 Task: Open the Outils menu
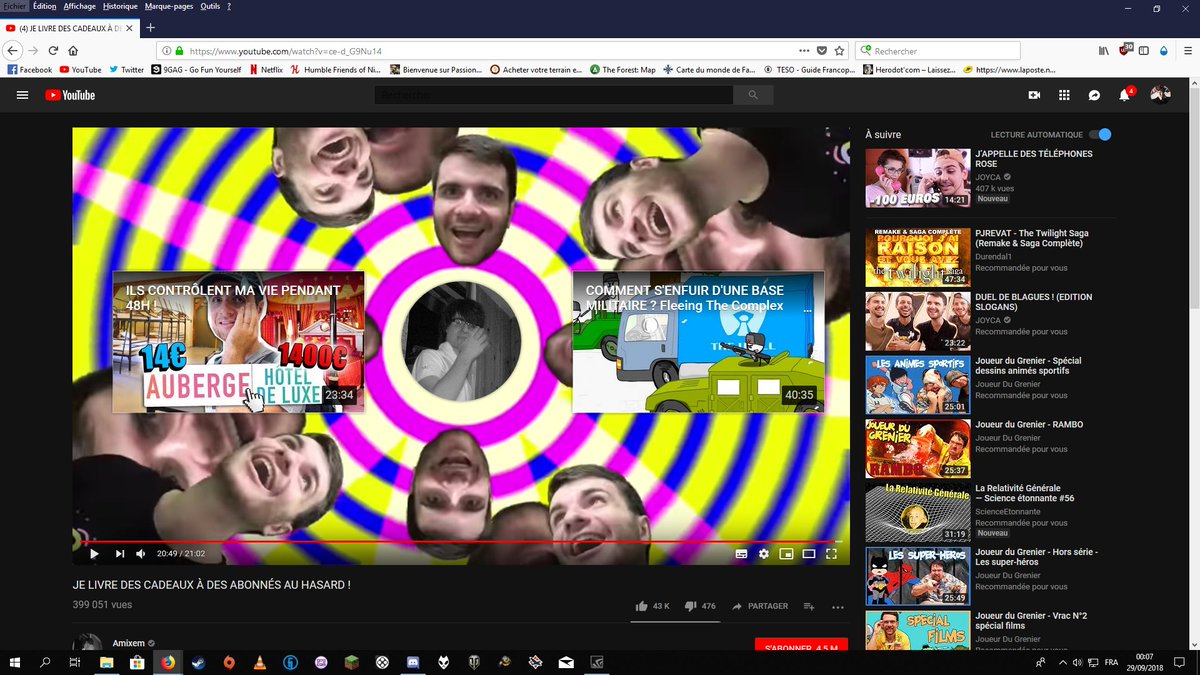click(210, 6)
